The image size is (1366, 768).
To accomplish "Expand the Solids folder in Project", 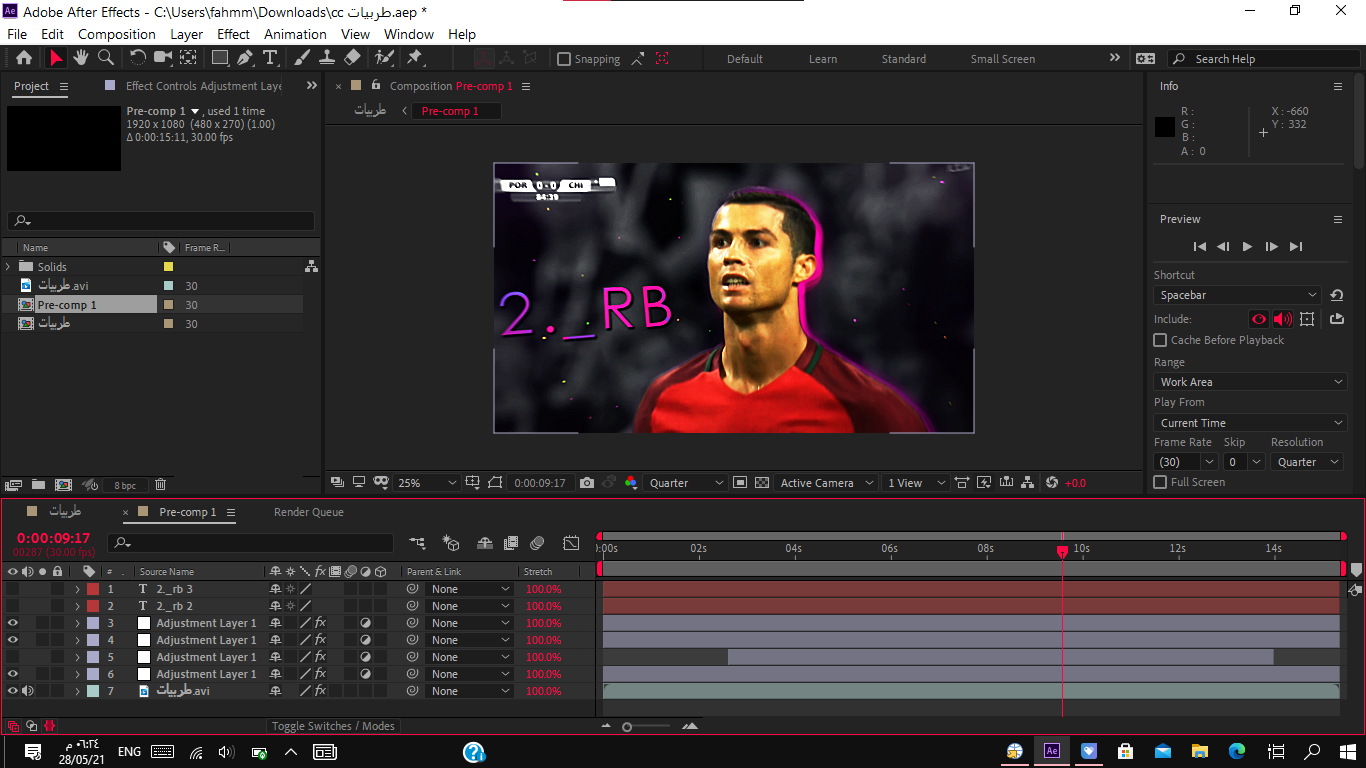I will 8,267.
